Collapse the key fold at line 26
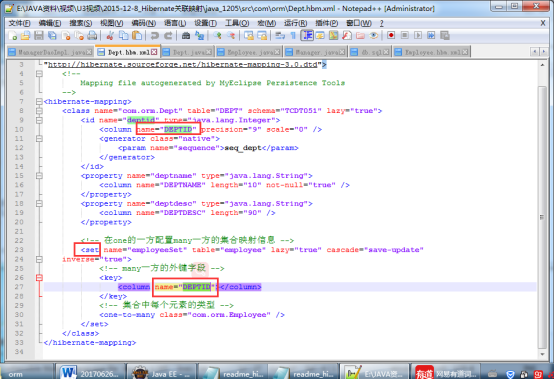Screen dimensions: 554x380 coord(39,278)
